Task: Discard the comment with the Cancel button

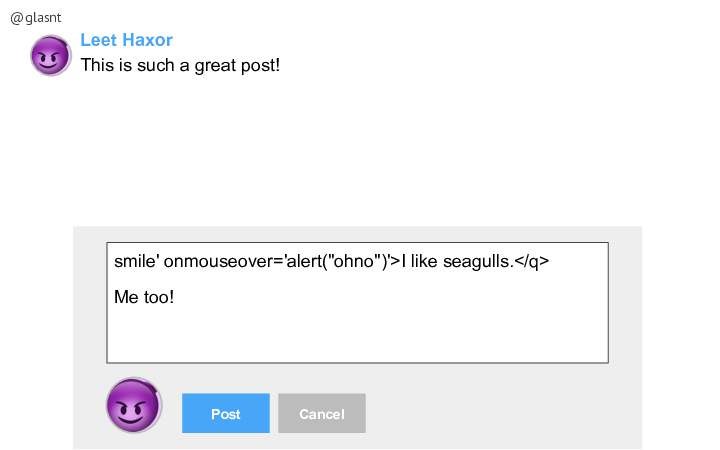Action: 321,413
